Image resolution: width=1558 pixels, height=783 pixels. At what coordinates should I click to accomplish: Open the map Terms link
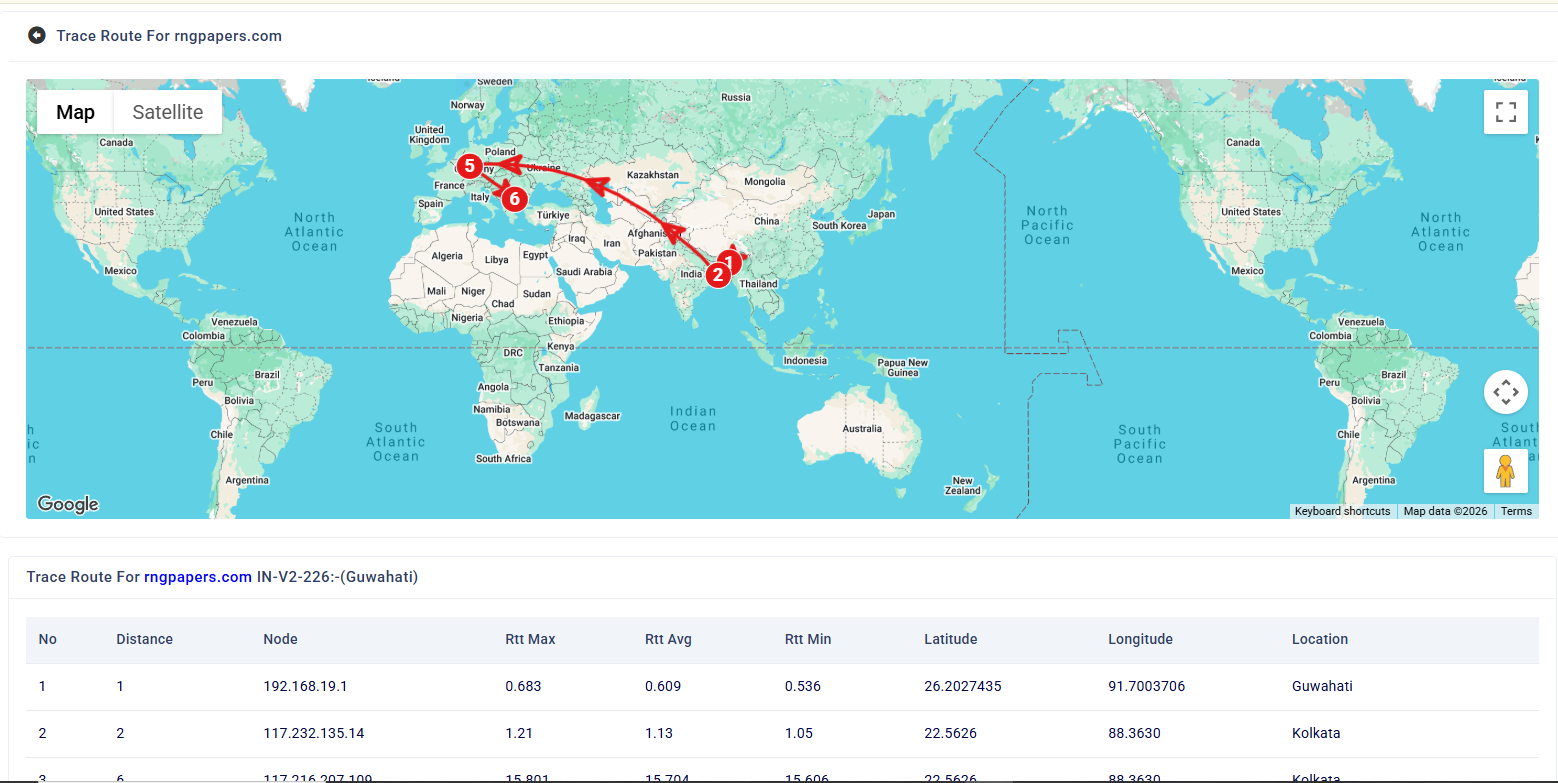coord(1516,511)
